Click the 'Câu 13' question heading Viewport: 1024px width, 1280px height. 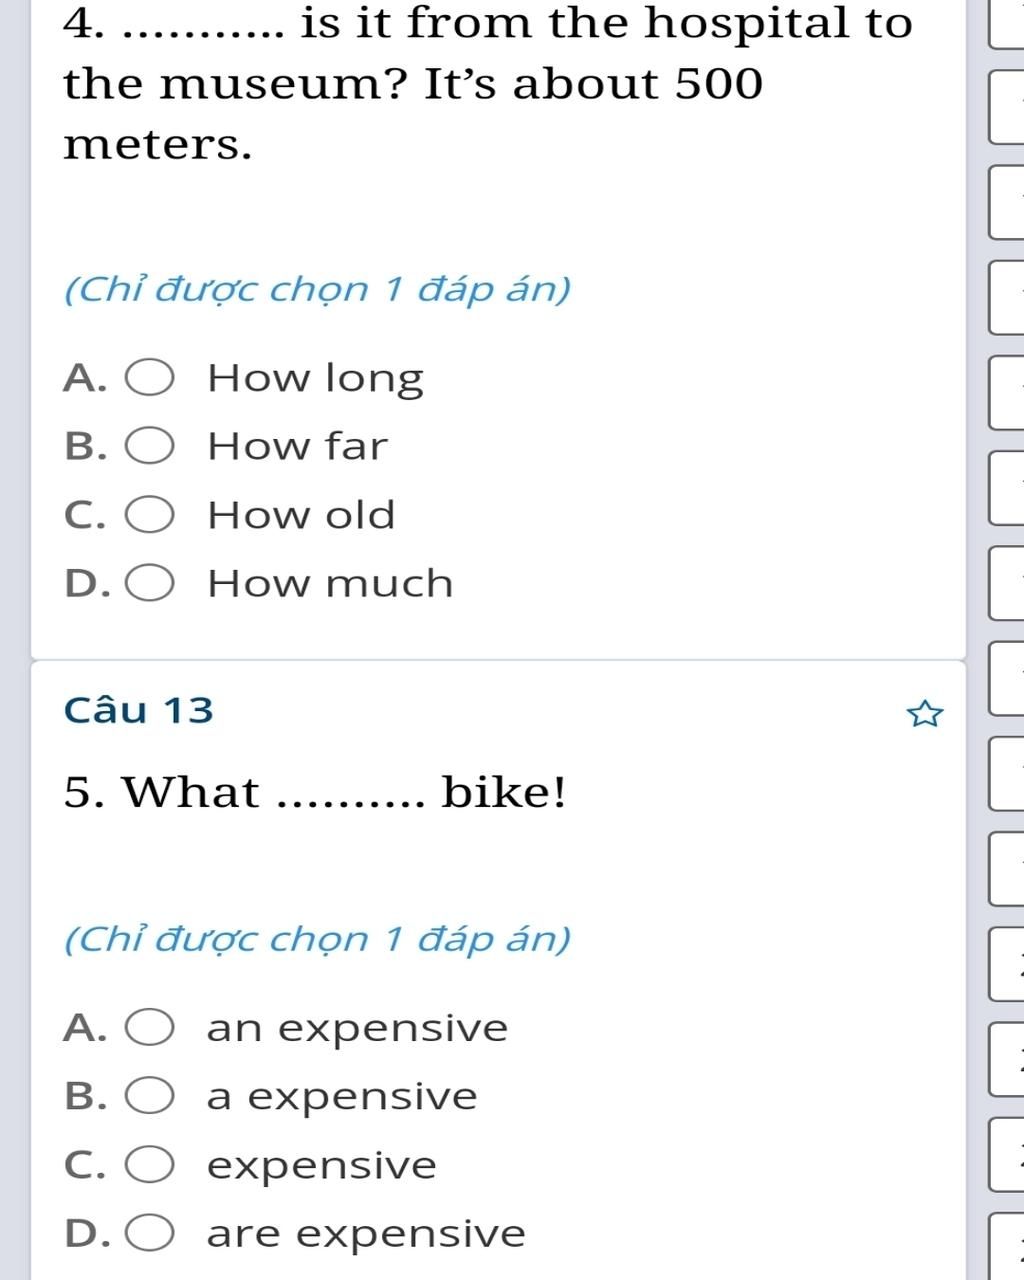coord(139,710)
